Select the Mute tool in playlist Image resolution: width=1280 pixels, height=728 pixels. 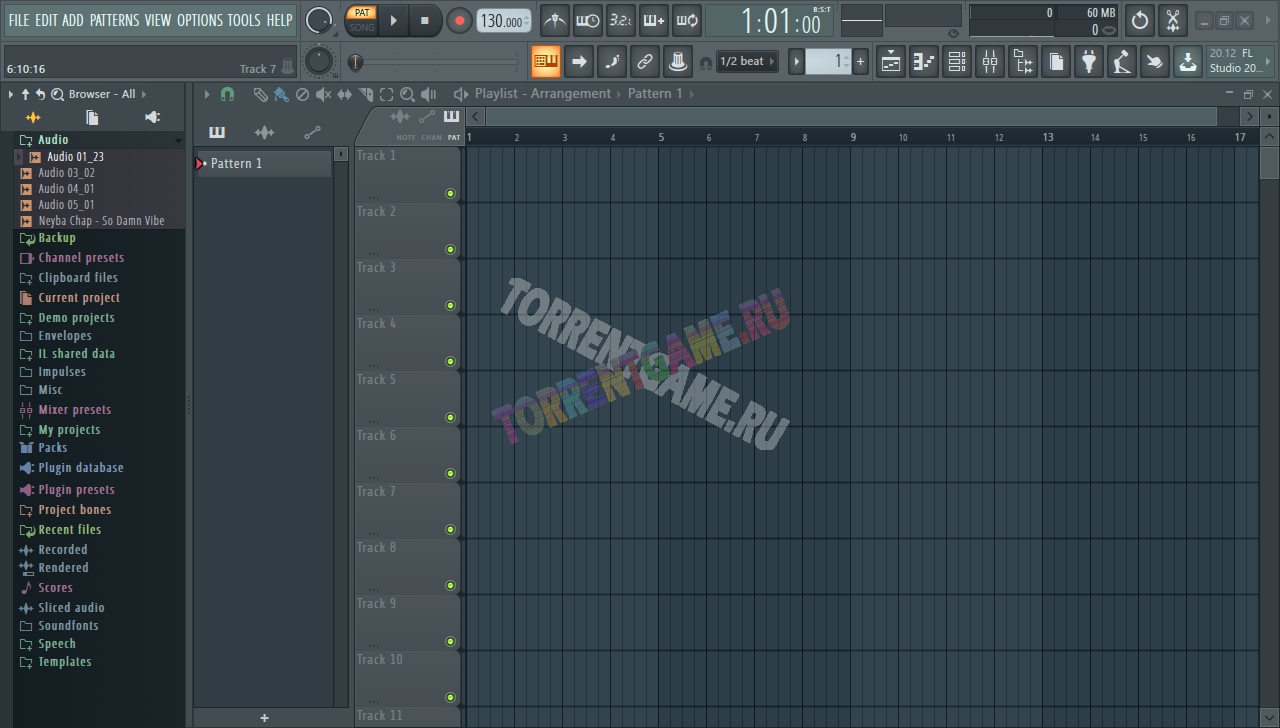point(323,94)
